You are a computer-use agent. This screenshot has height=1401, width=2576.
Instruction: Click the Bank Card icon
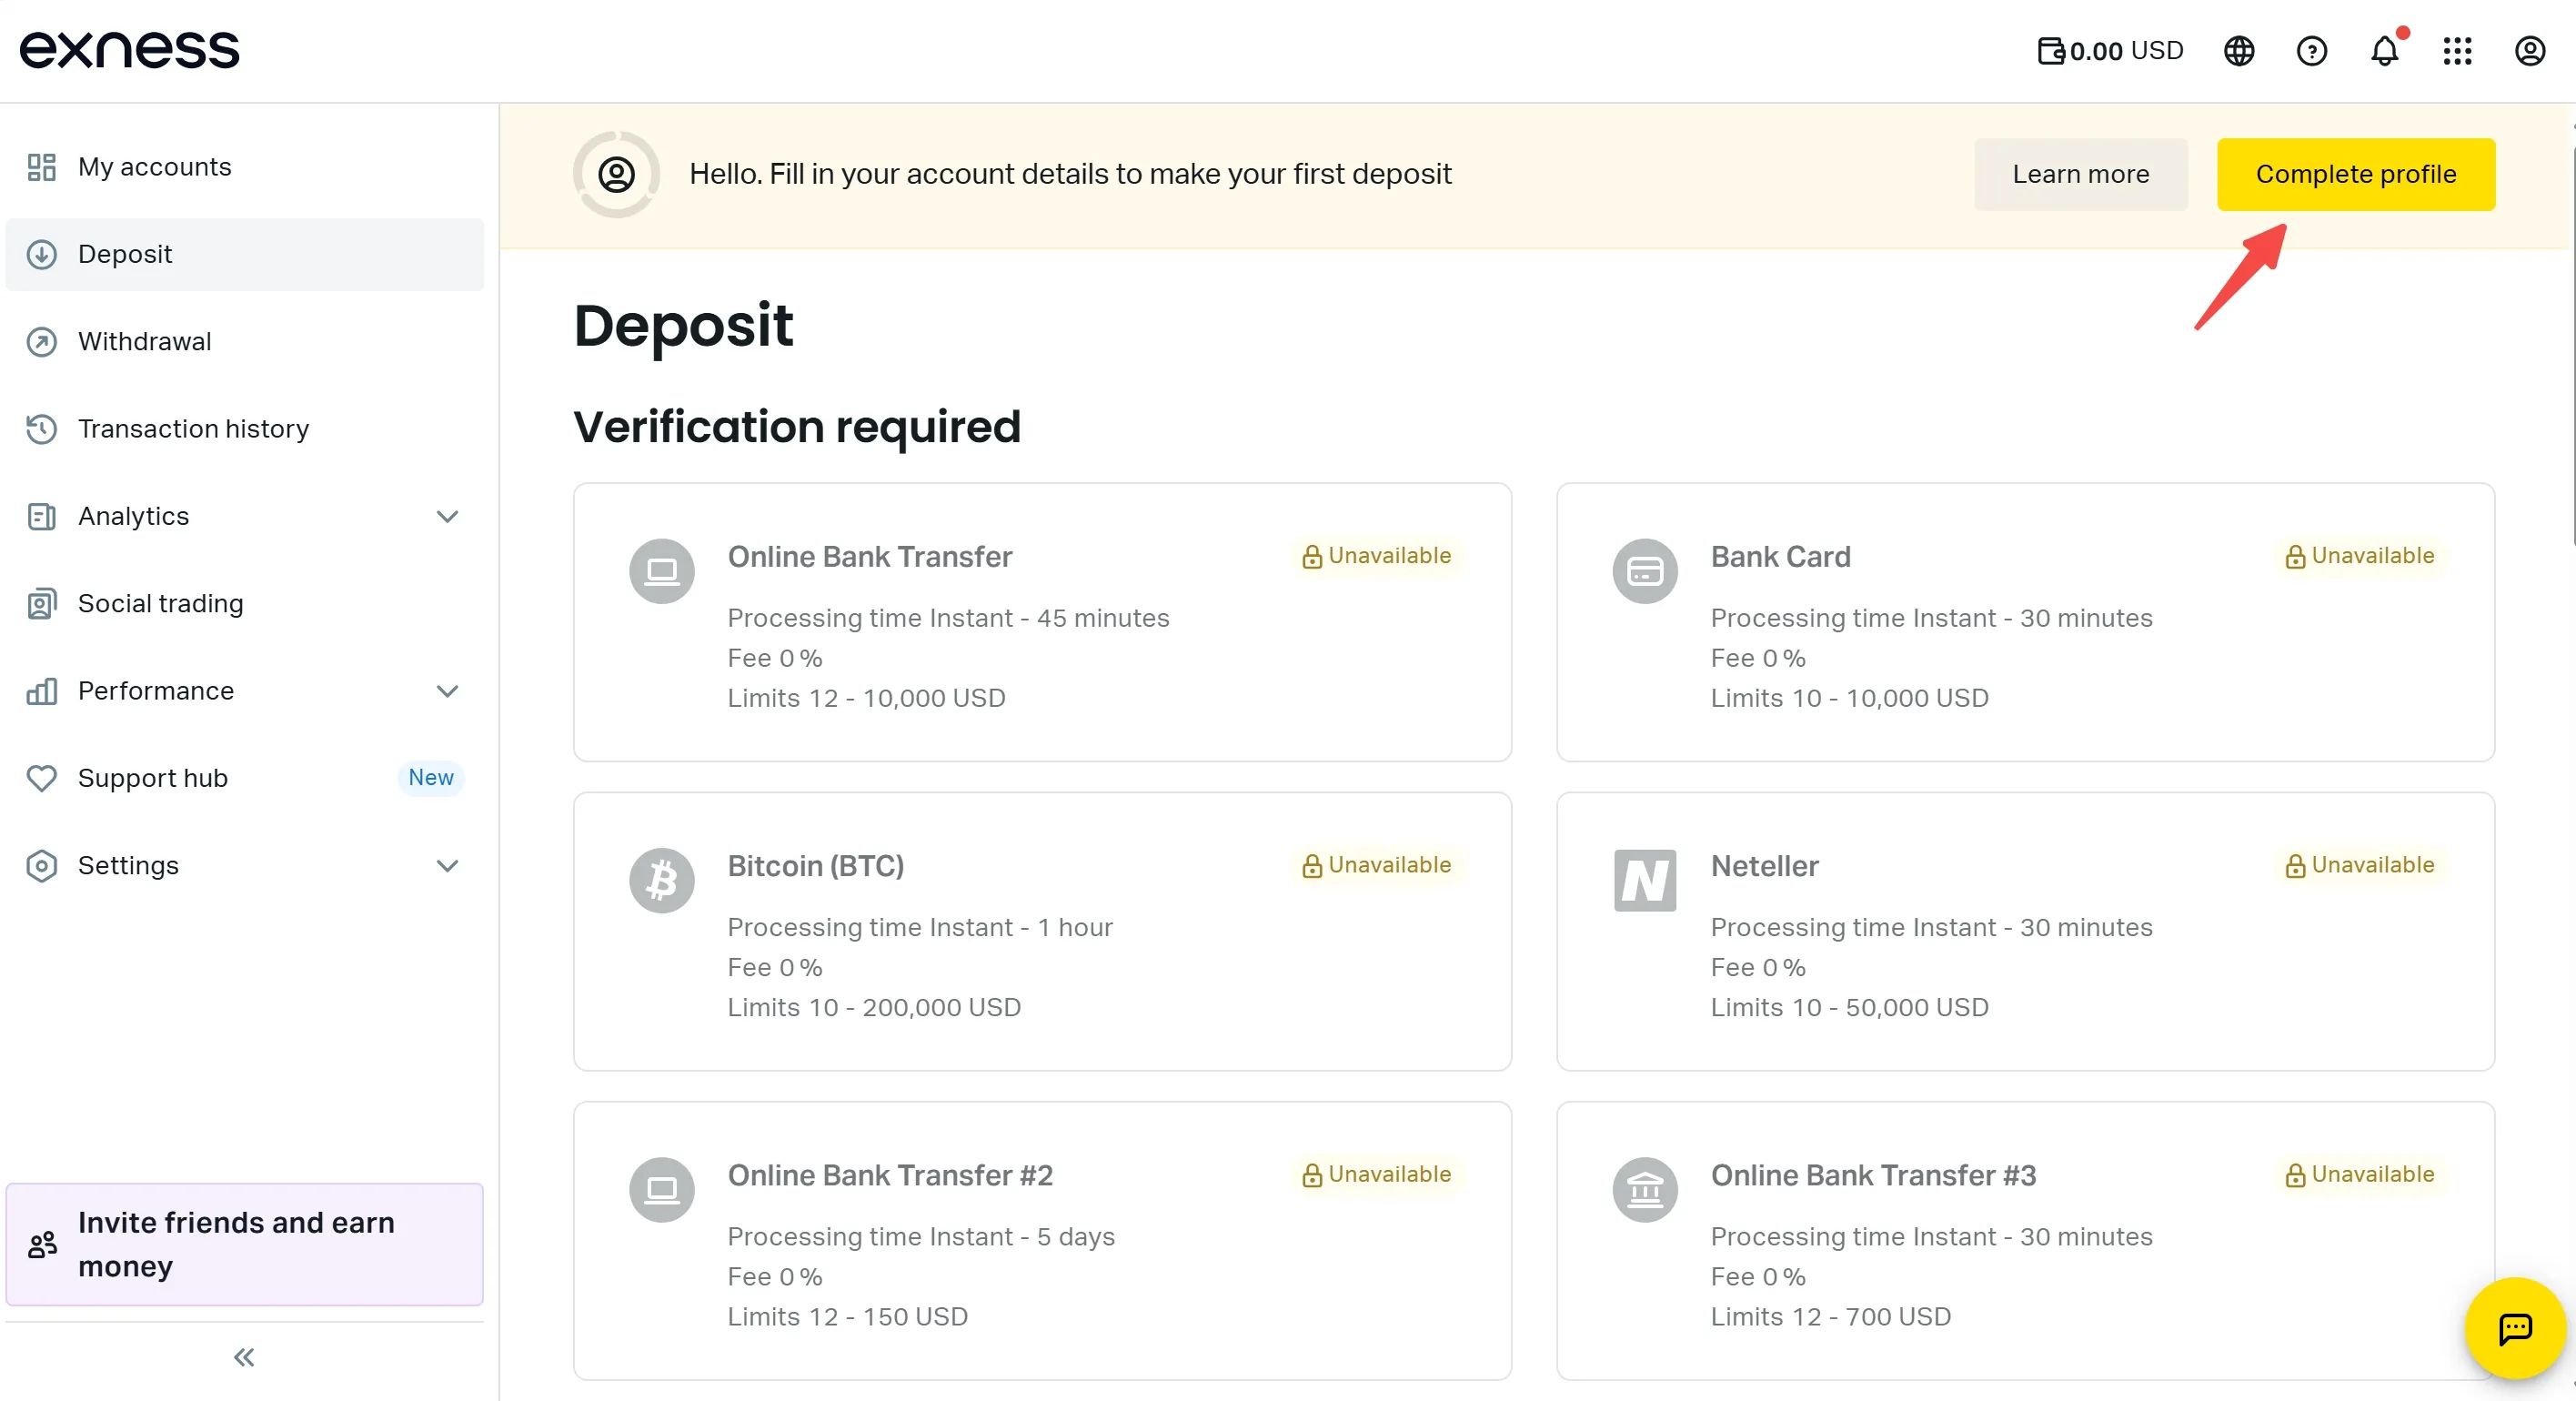(x=1644, y=571)
